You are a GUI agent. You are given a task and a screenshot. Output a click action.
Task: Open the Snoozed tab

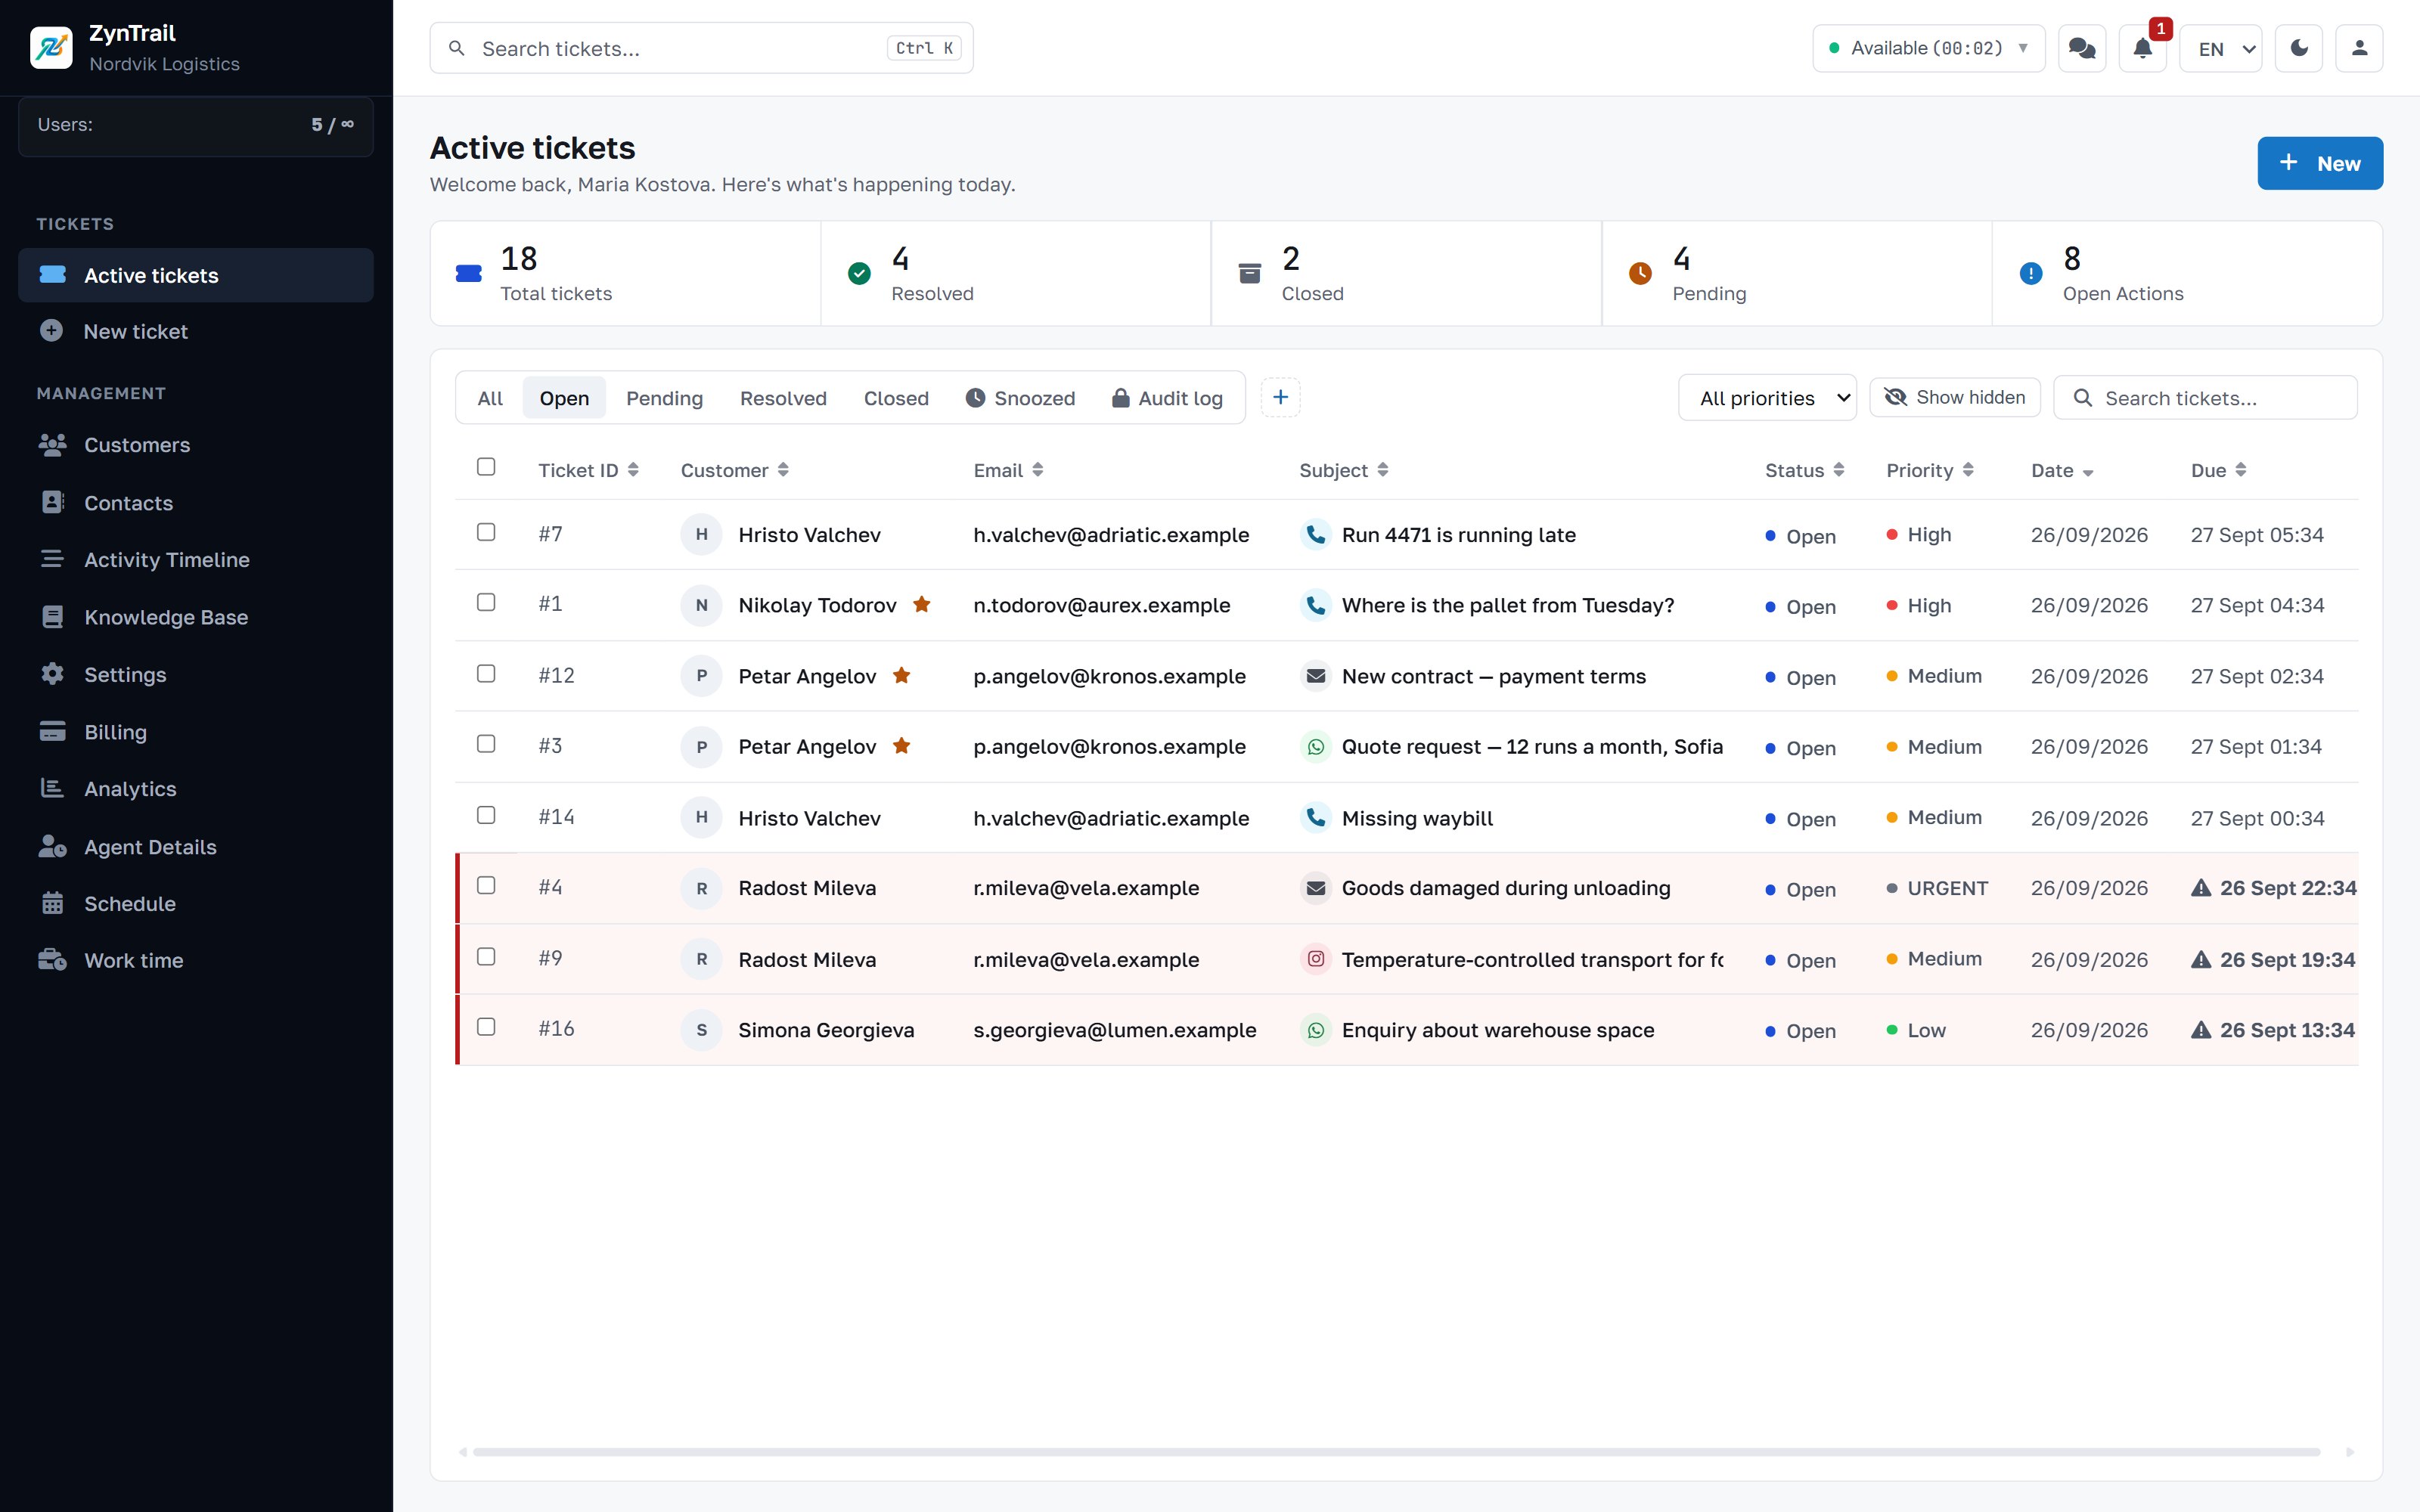(1020, 398)
